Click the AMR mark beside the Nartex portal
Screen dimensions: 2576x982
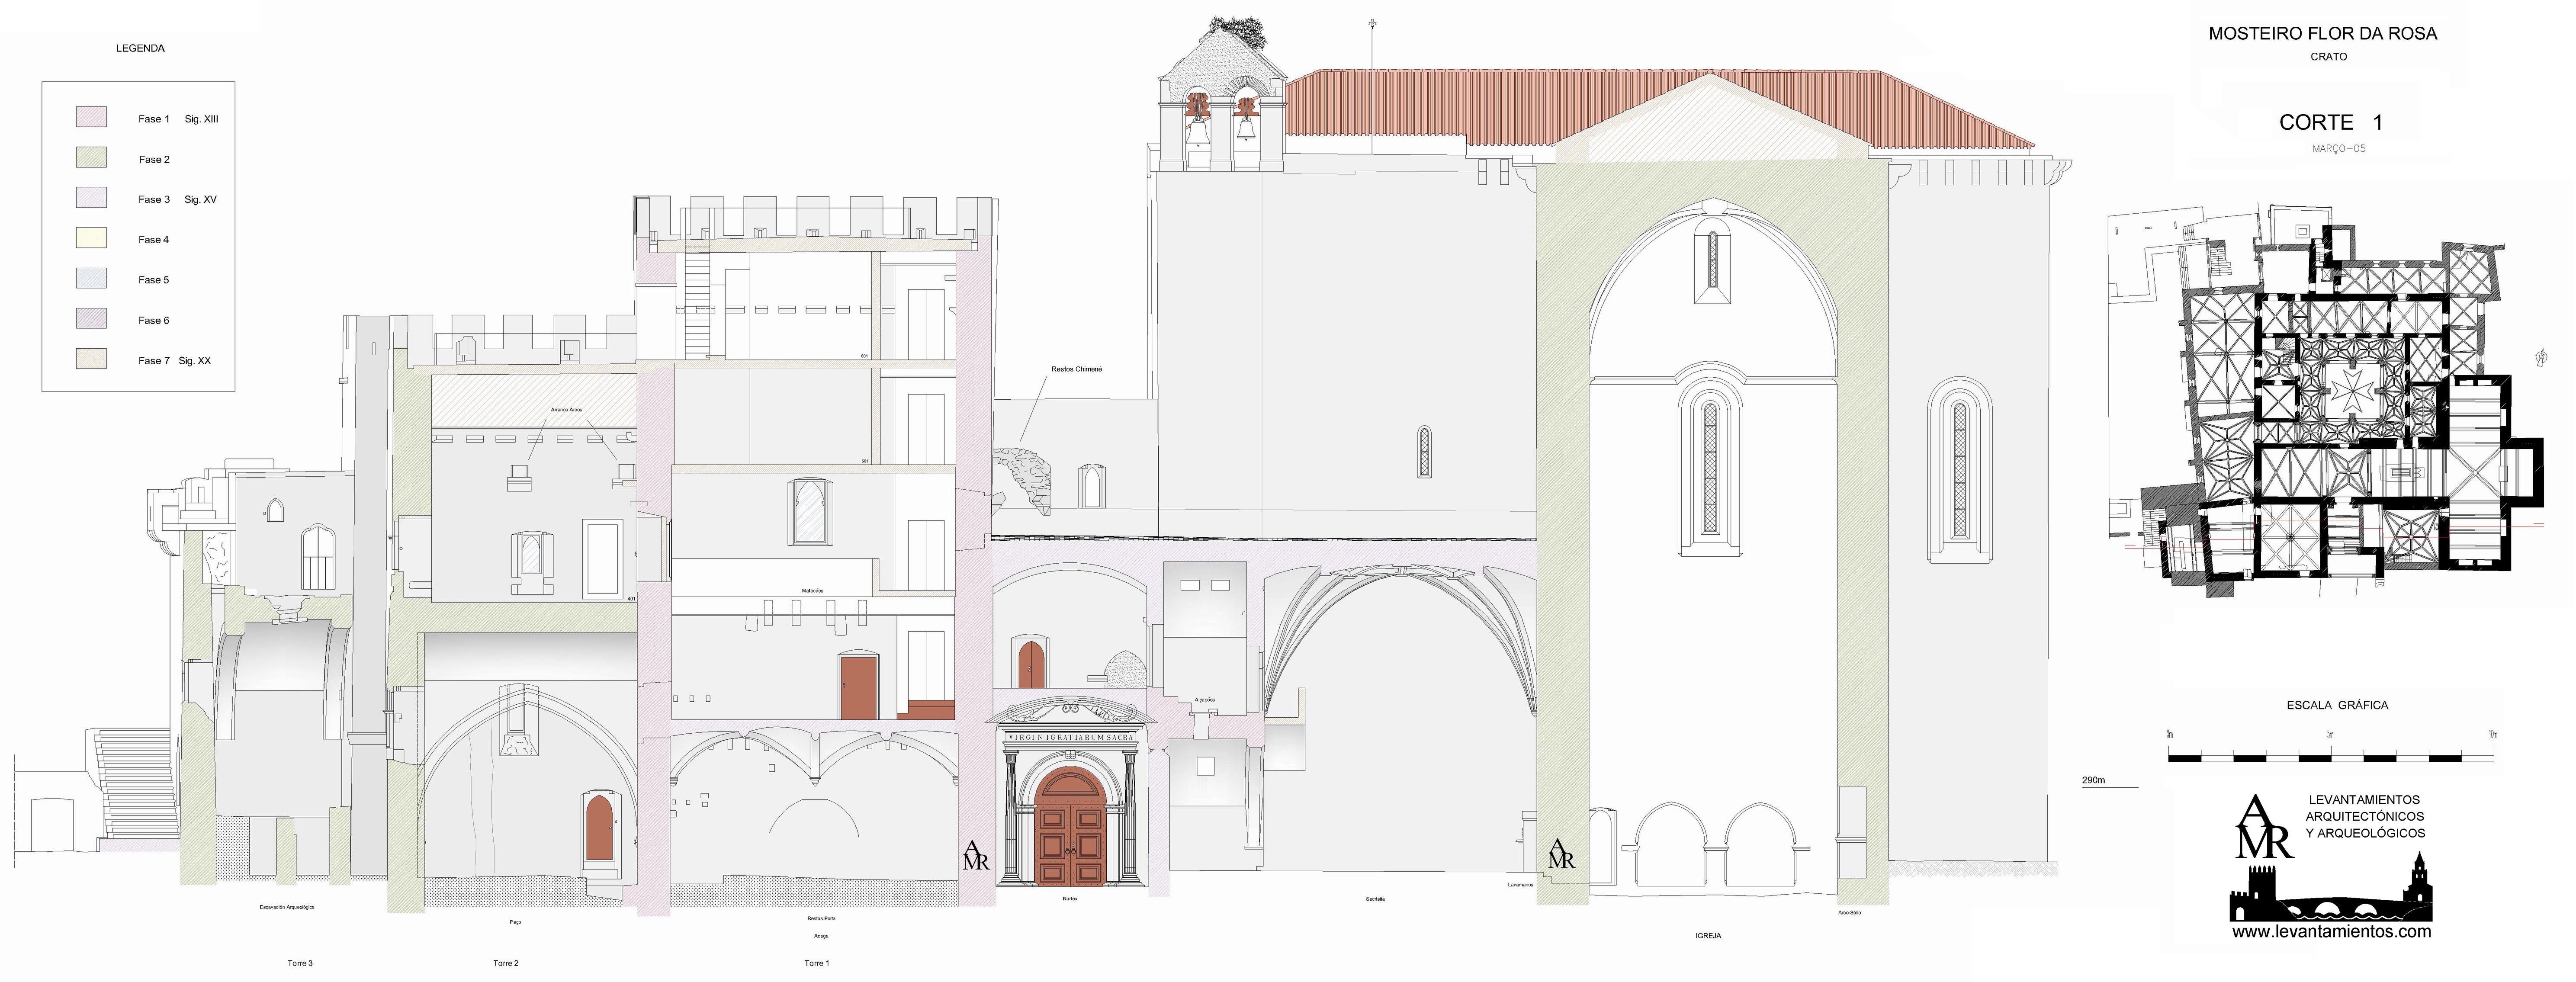point(975,855)
